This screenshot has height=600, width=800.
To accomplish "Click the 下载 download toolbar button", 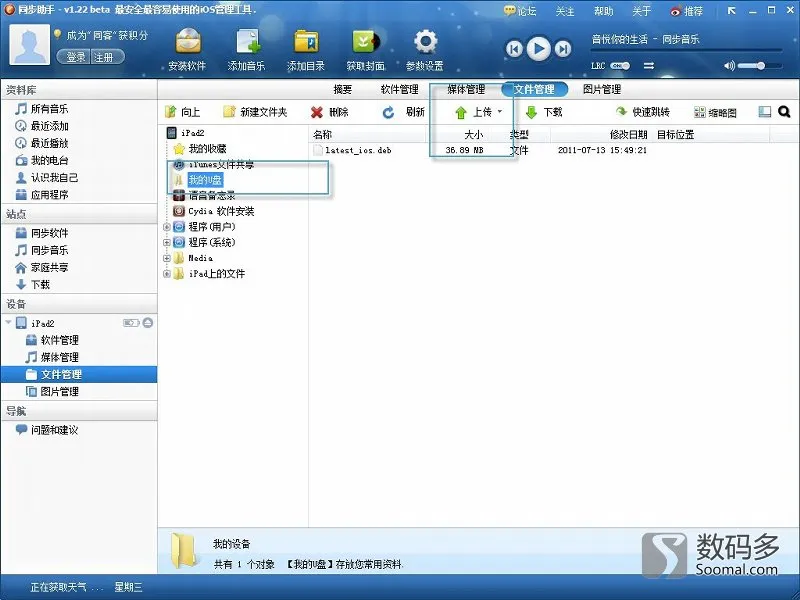I will 544,112.
